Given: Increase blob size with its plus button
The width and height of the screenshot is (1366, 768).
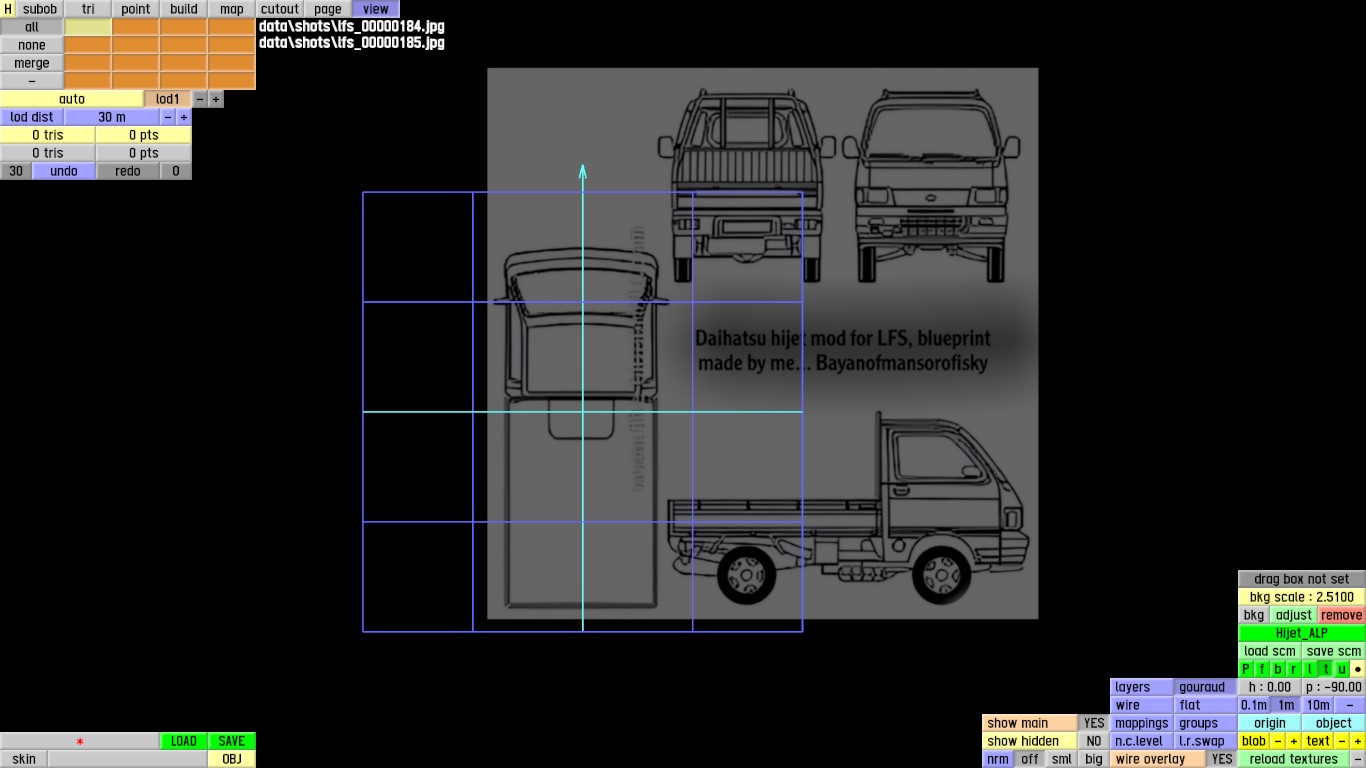Looking at the screenshot, I should click(x=1294, y=741).
